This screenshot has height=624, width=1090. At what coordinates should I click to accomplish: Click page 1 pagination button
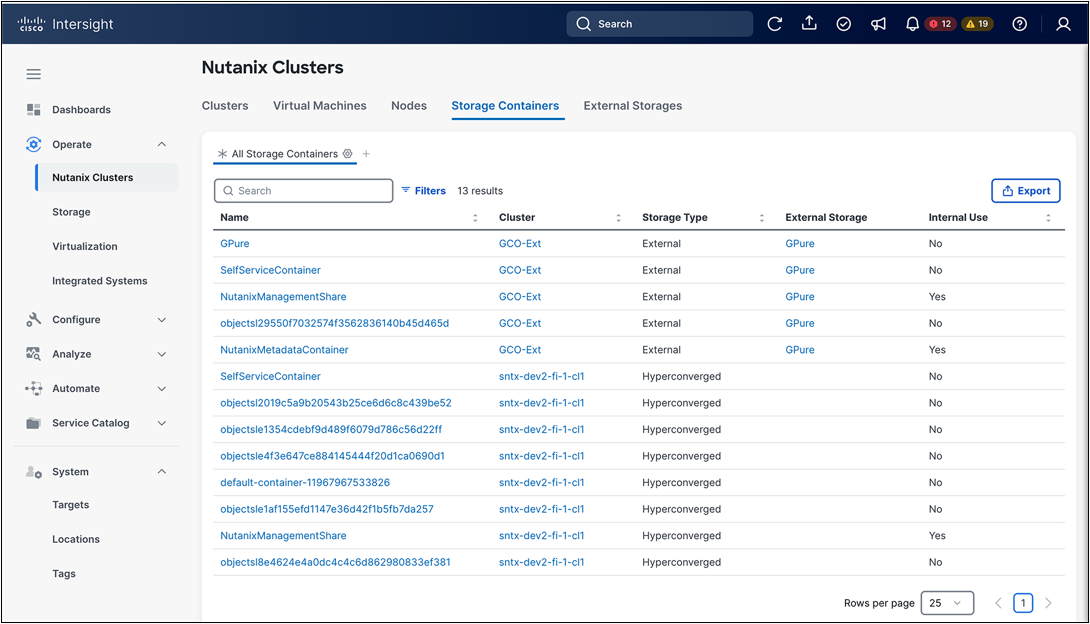pyautogui.click(x=1023, y=603)
